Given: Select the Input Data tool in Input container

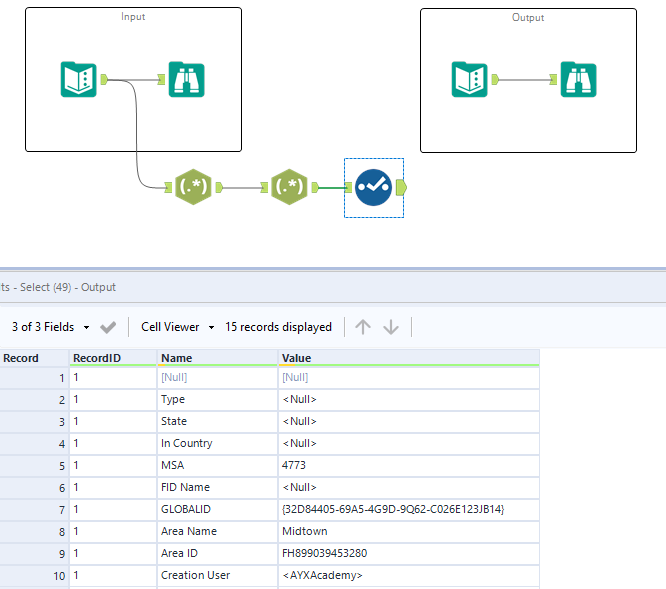Looking at the screenshot, I should 79,79.
